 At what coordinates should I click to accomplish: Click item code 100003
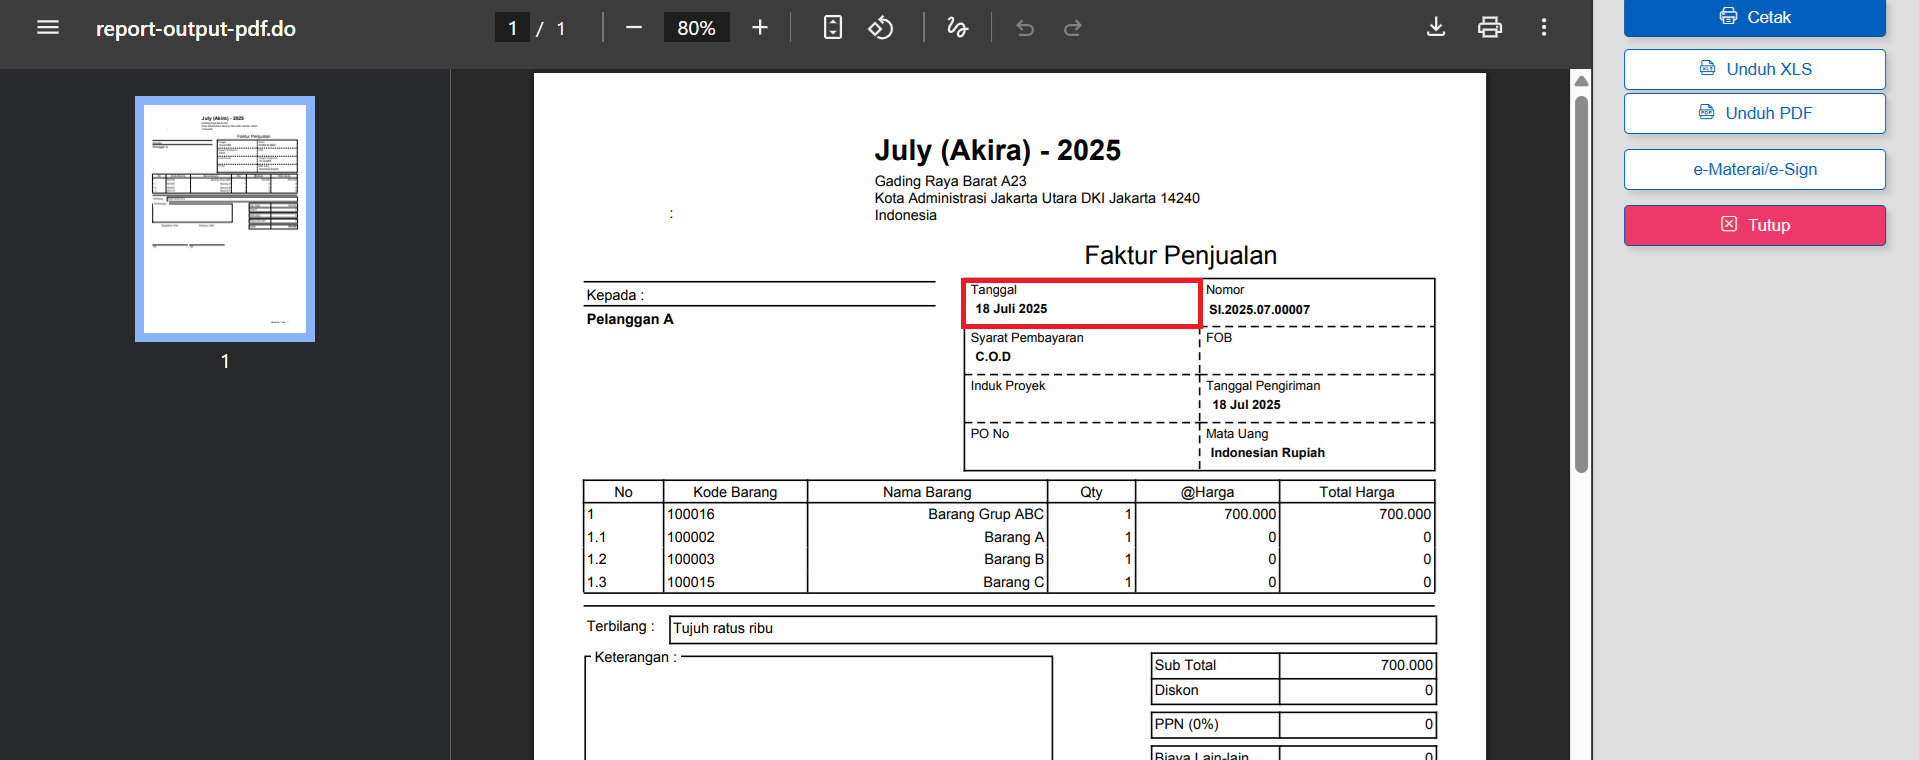click(691, 559)
